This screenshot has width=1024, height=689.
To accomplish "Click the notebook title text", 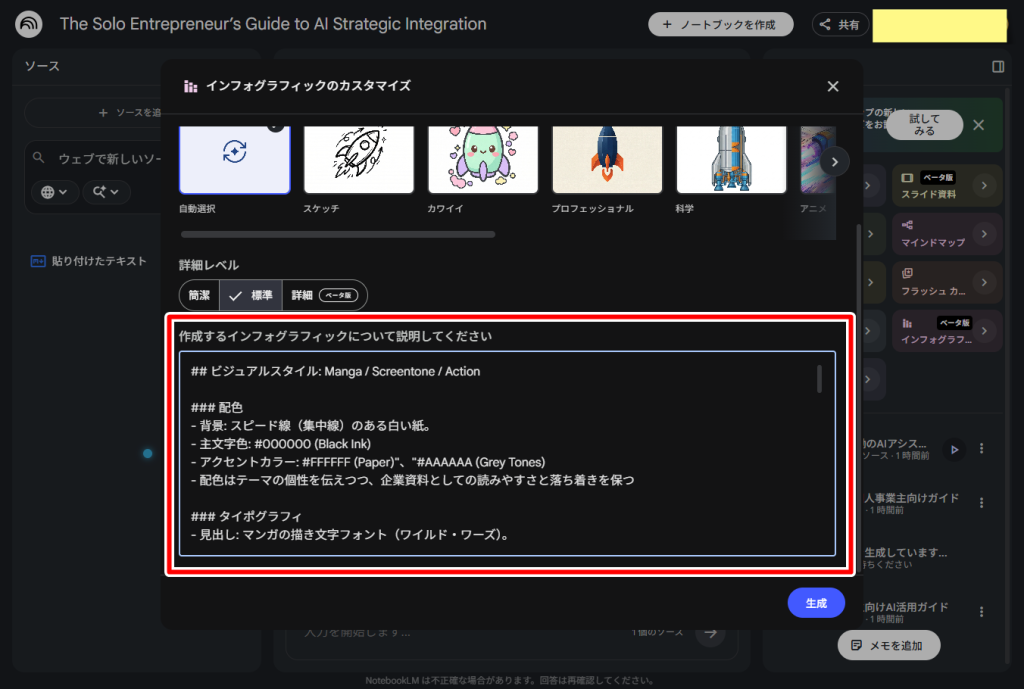I will [x=273, y=24].
